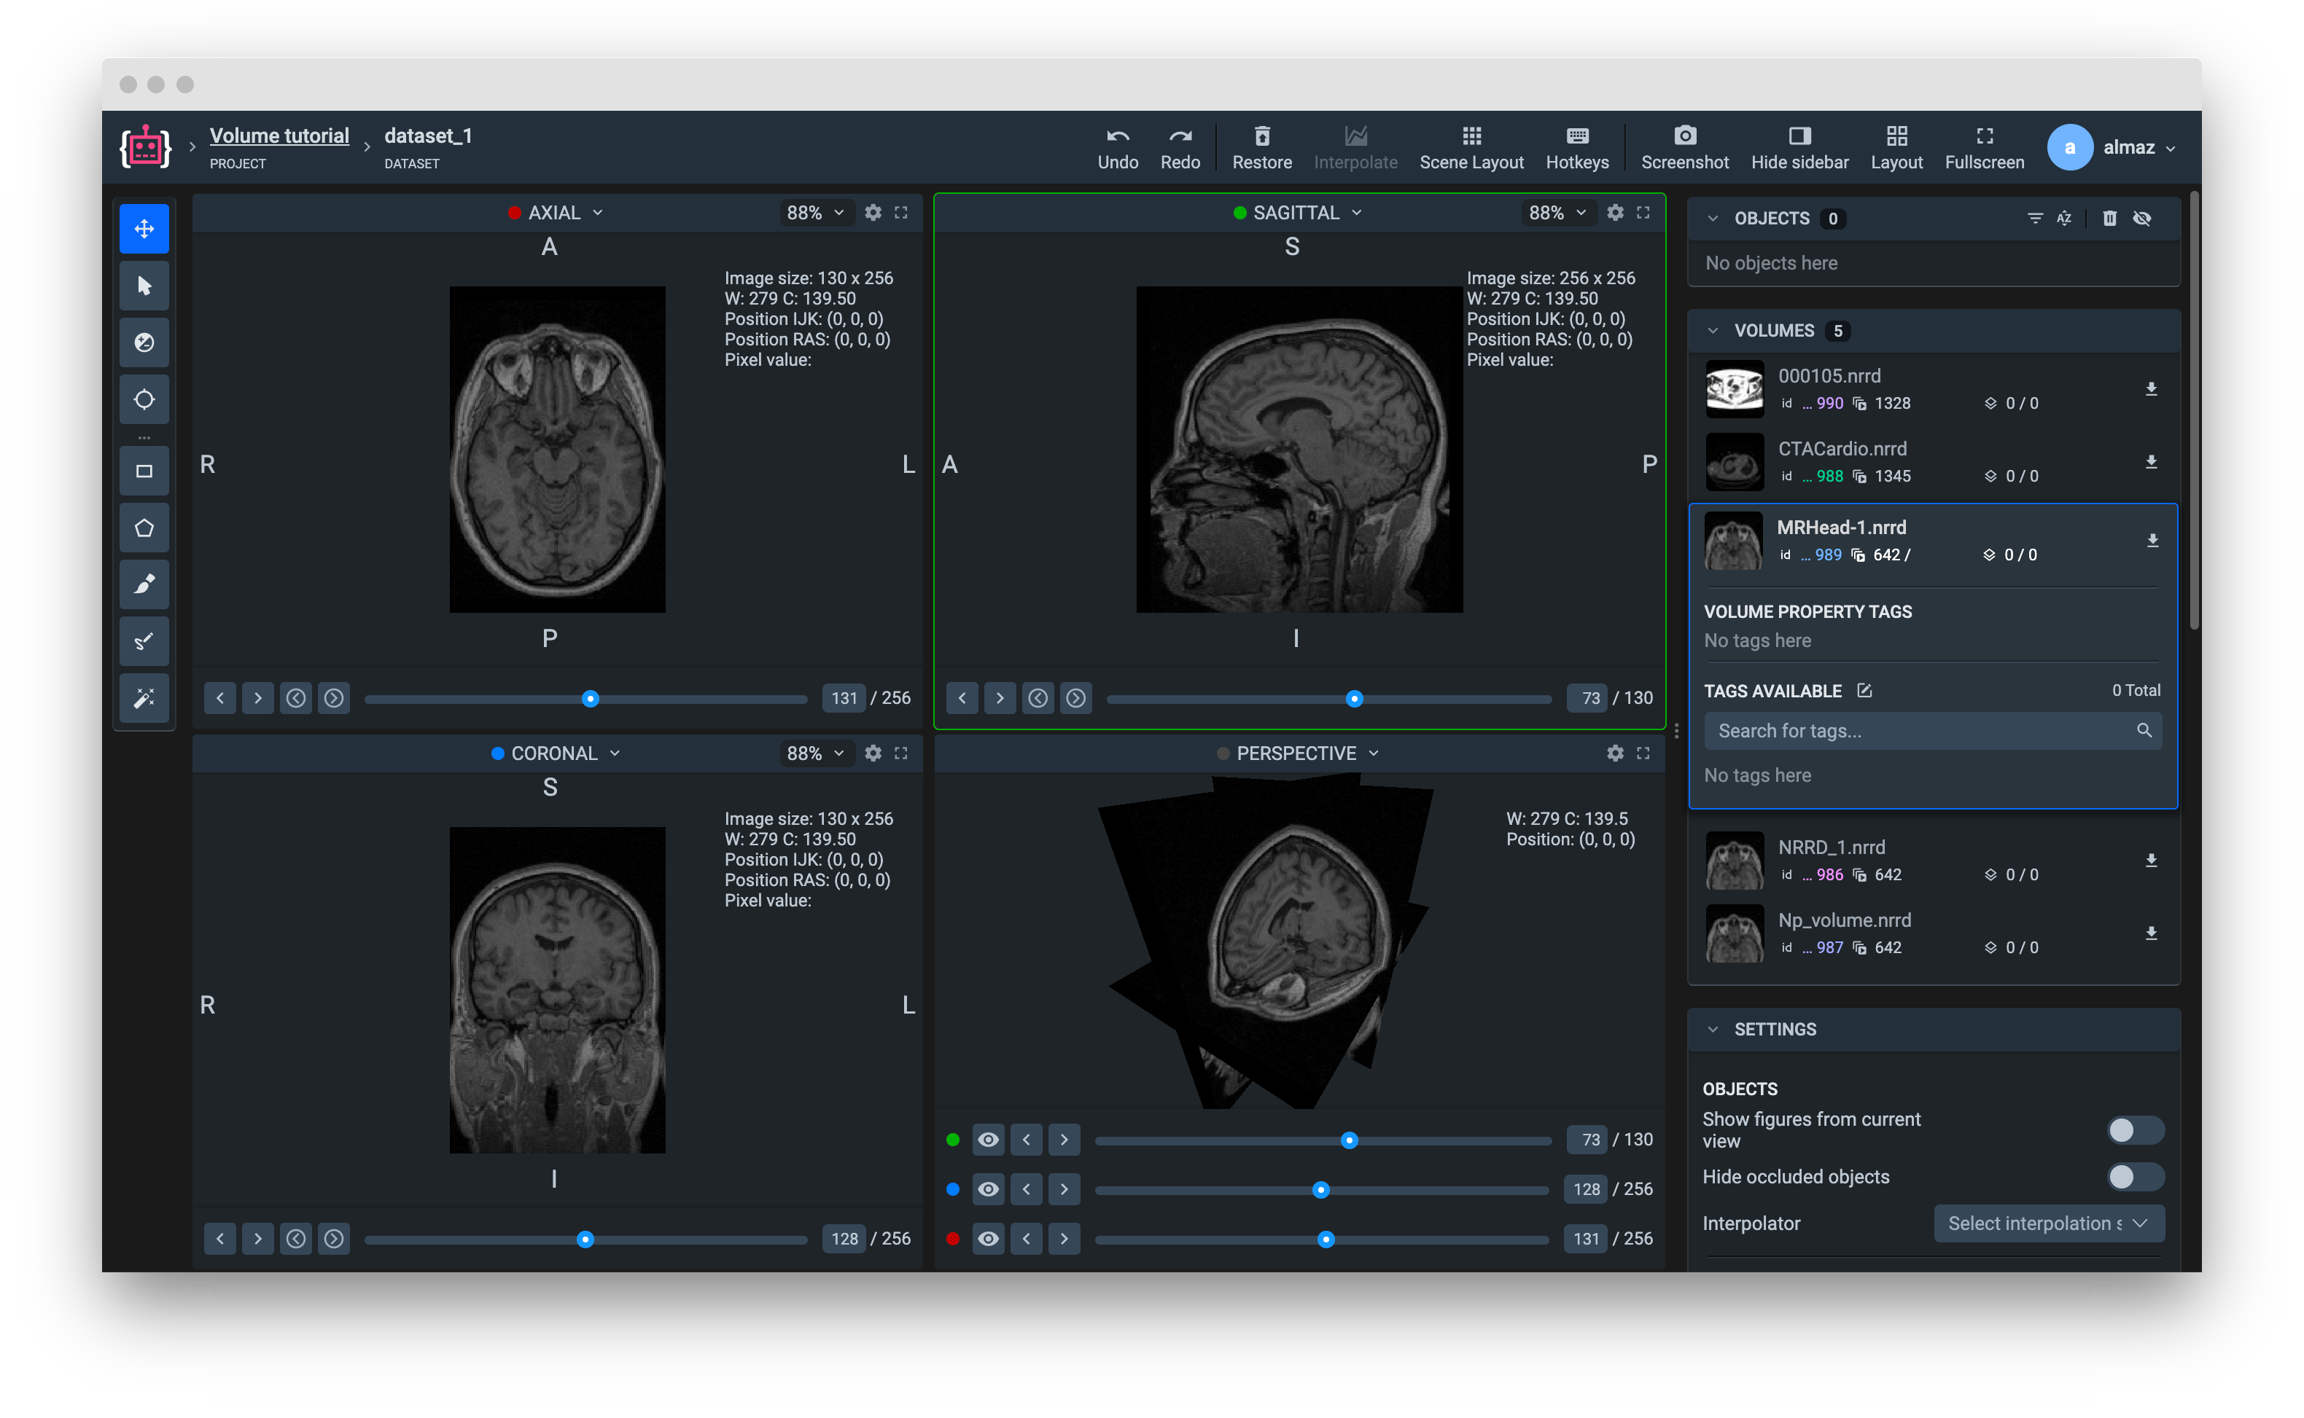Image resolution: width=2304 pixels, height=1418 pixels.
Task: Download the CTACardio.nrrd volume
Action: [x=2151, y=462]
